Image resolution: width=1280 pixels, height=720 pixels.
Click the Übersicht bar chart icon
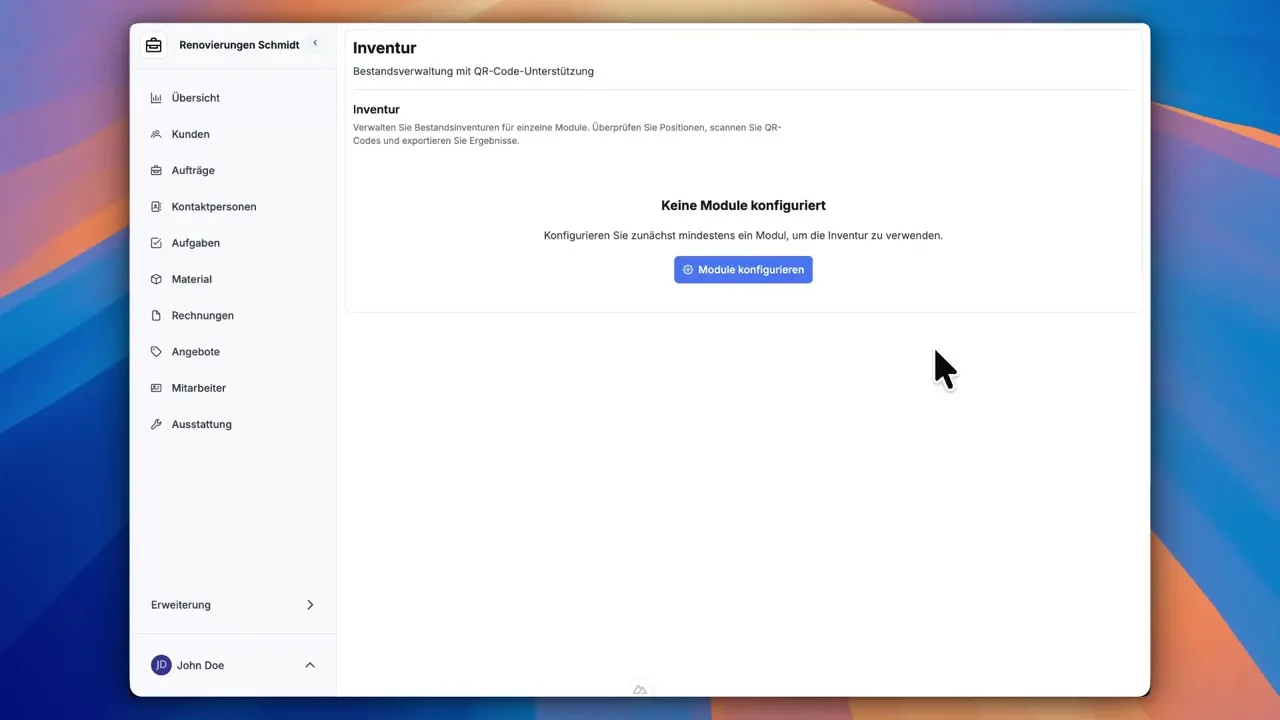click(x=156, y=98)
